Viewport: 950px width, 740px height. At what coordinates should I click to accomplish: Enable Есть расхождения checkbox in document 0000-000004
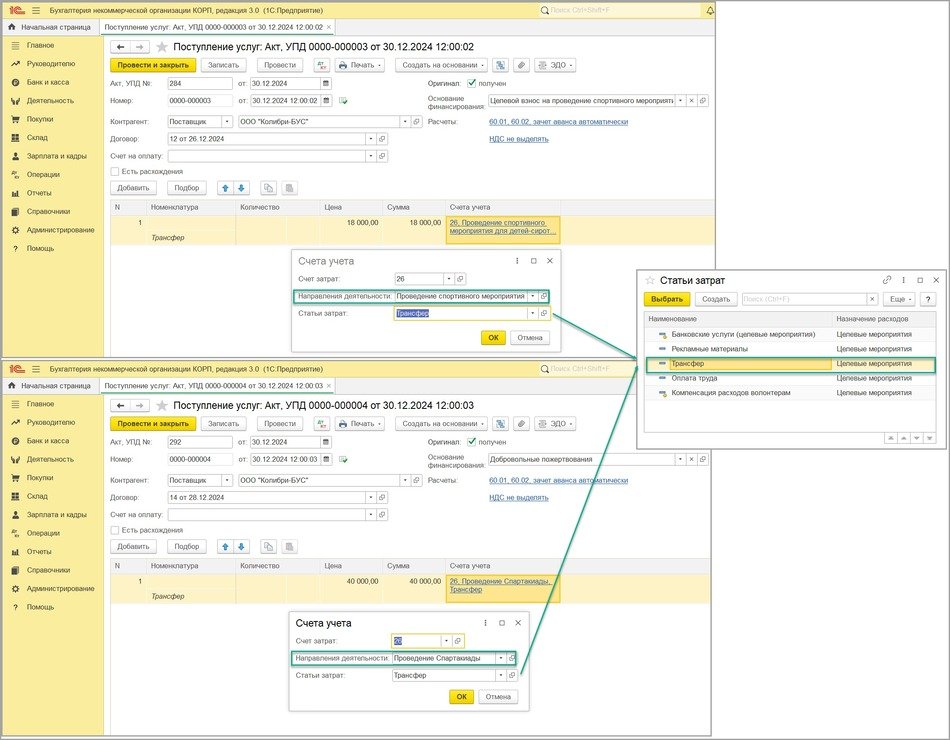click(x=115, y=530)
